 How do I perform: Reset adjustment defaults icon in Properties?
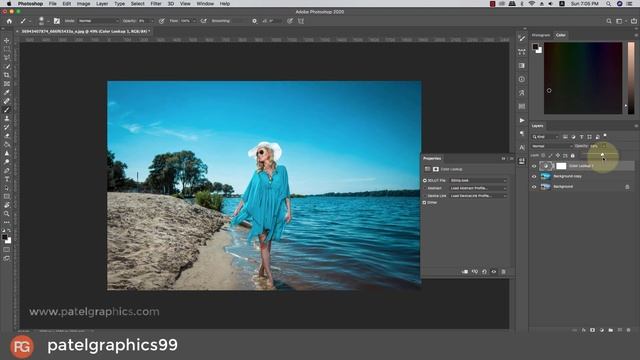(x=484, y=271)
